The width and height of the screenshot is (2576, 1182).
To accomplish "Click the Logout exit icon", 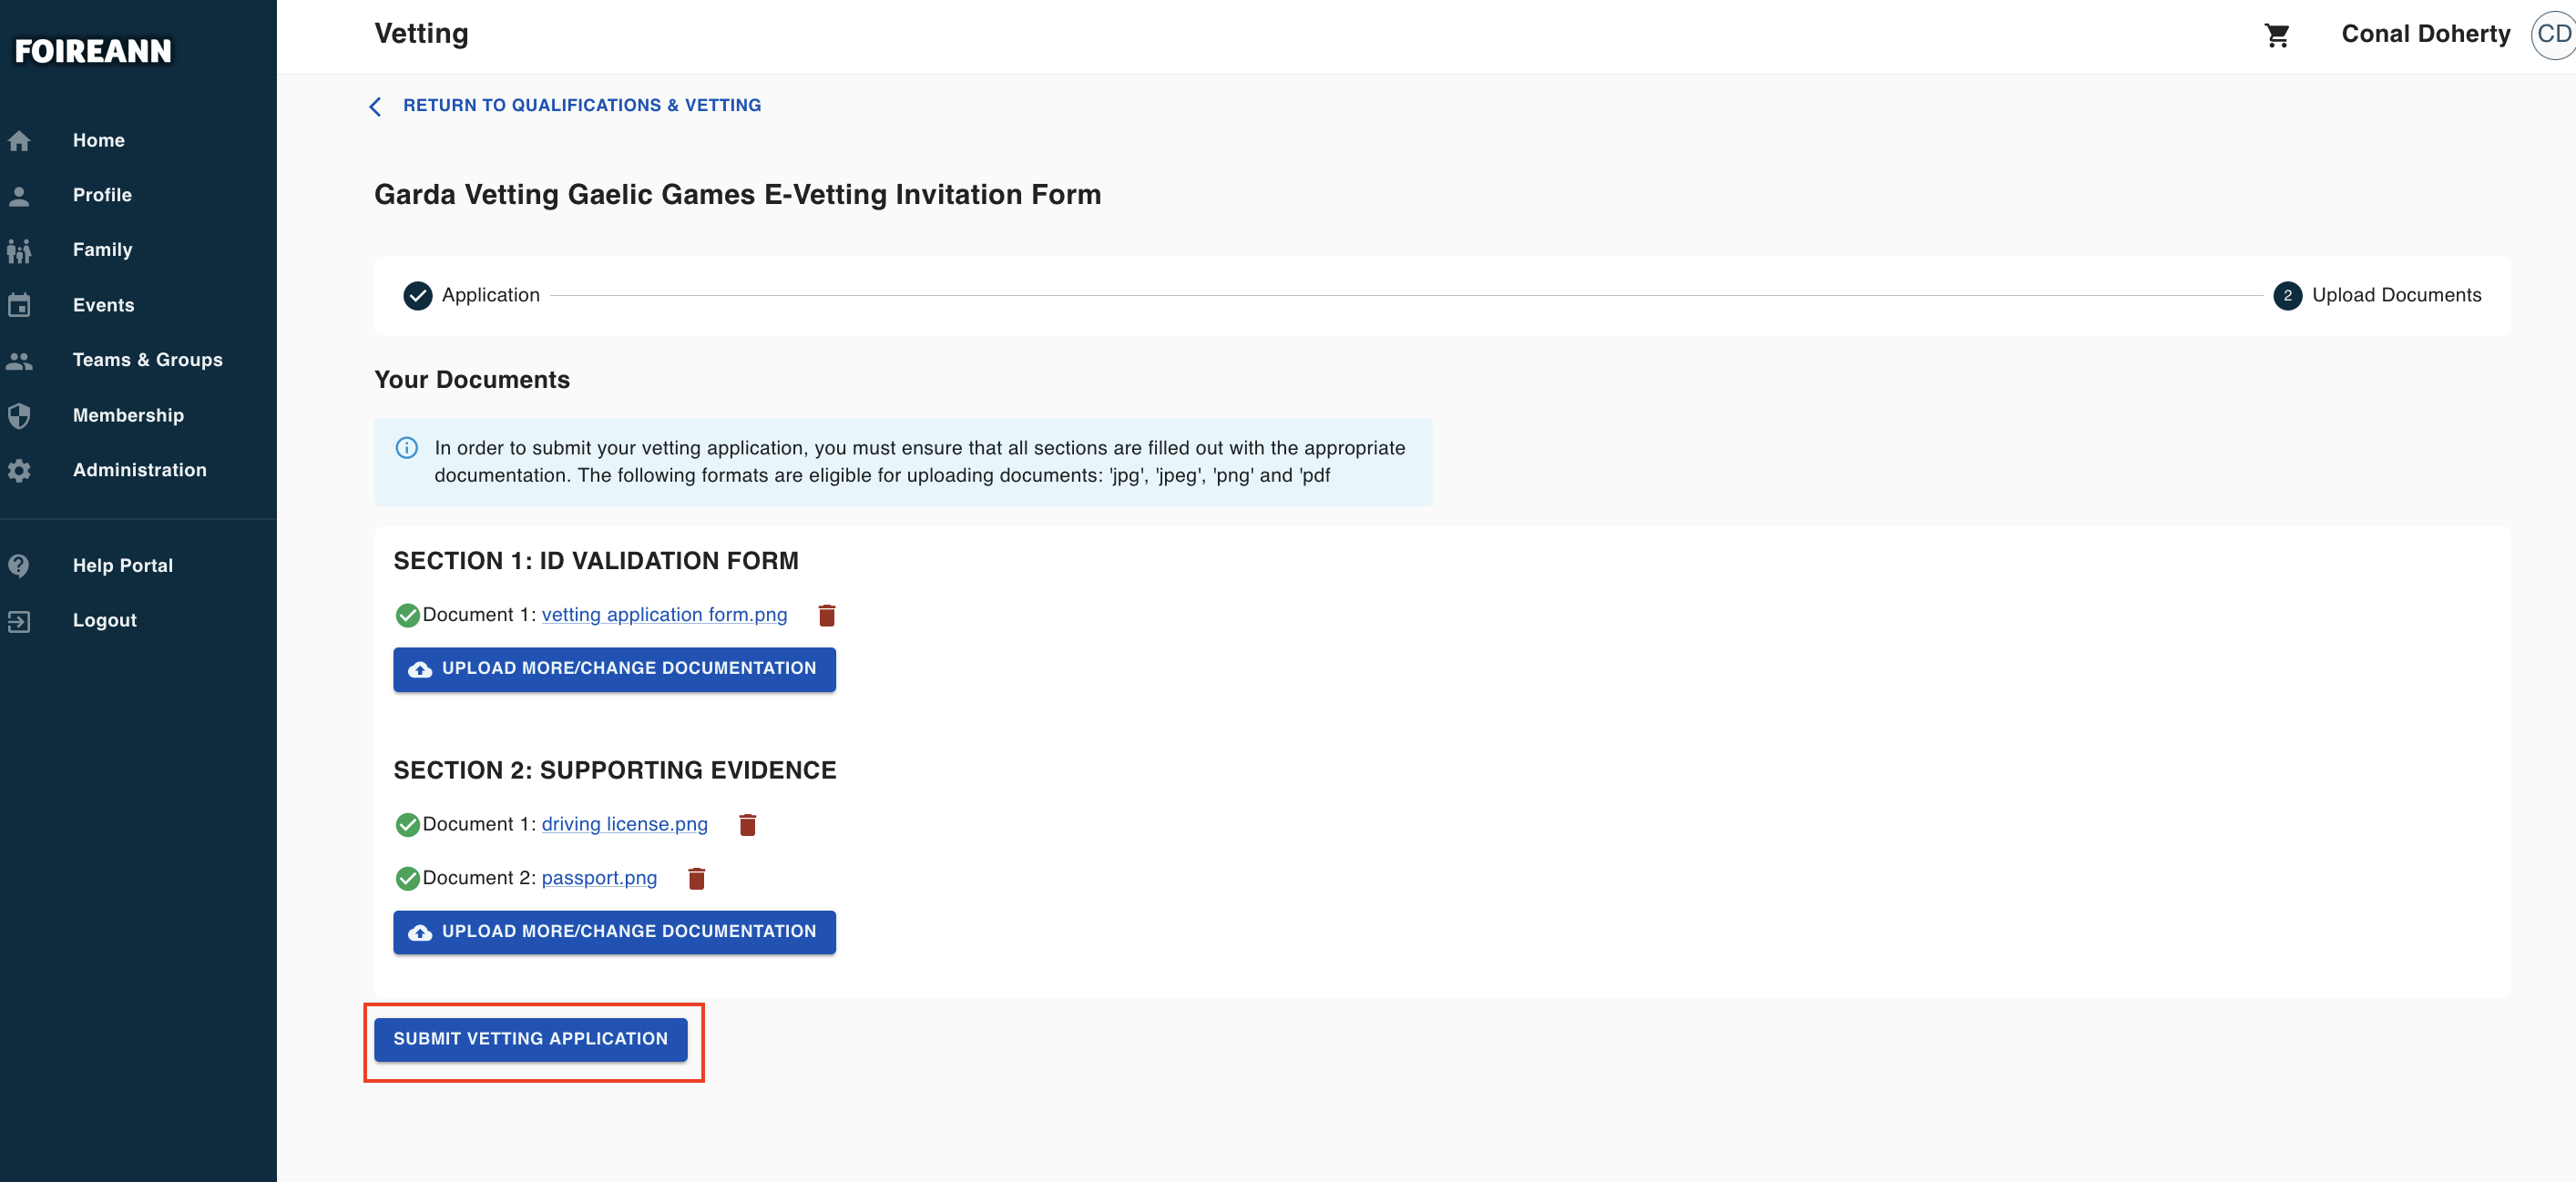I will [x=19, y=621].
